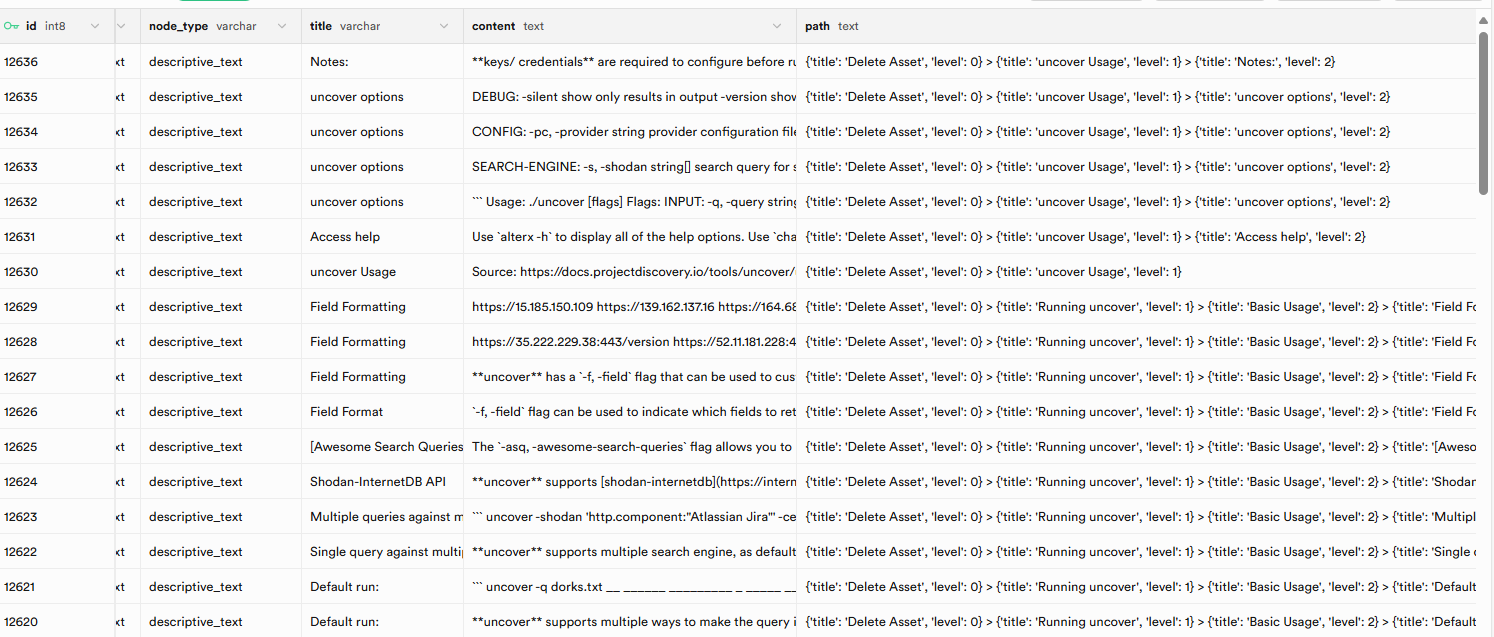
Task: Open the dropdown arrow of the truncated column before node_type
Action: pos(122,26)
